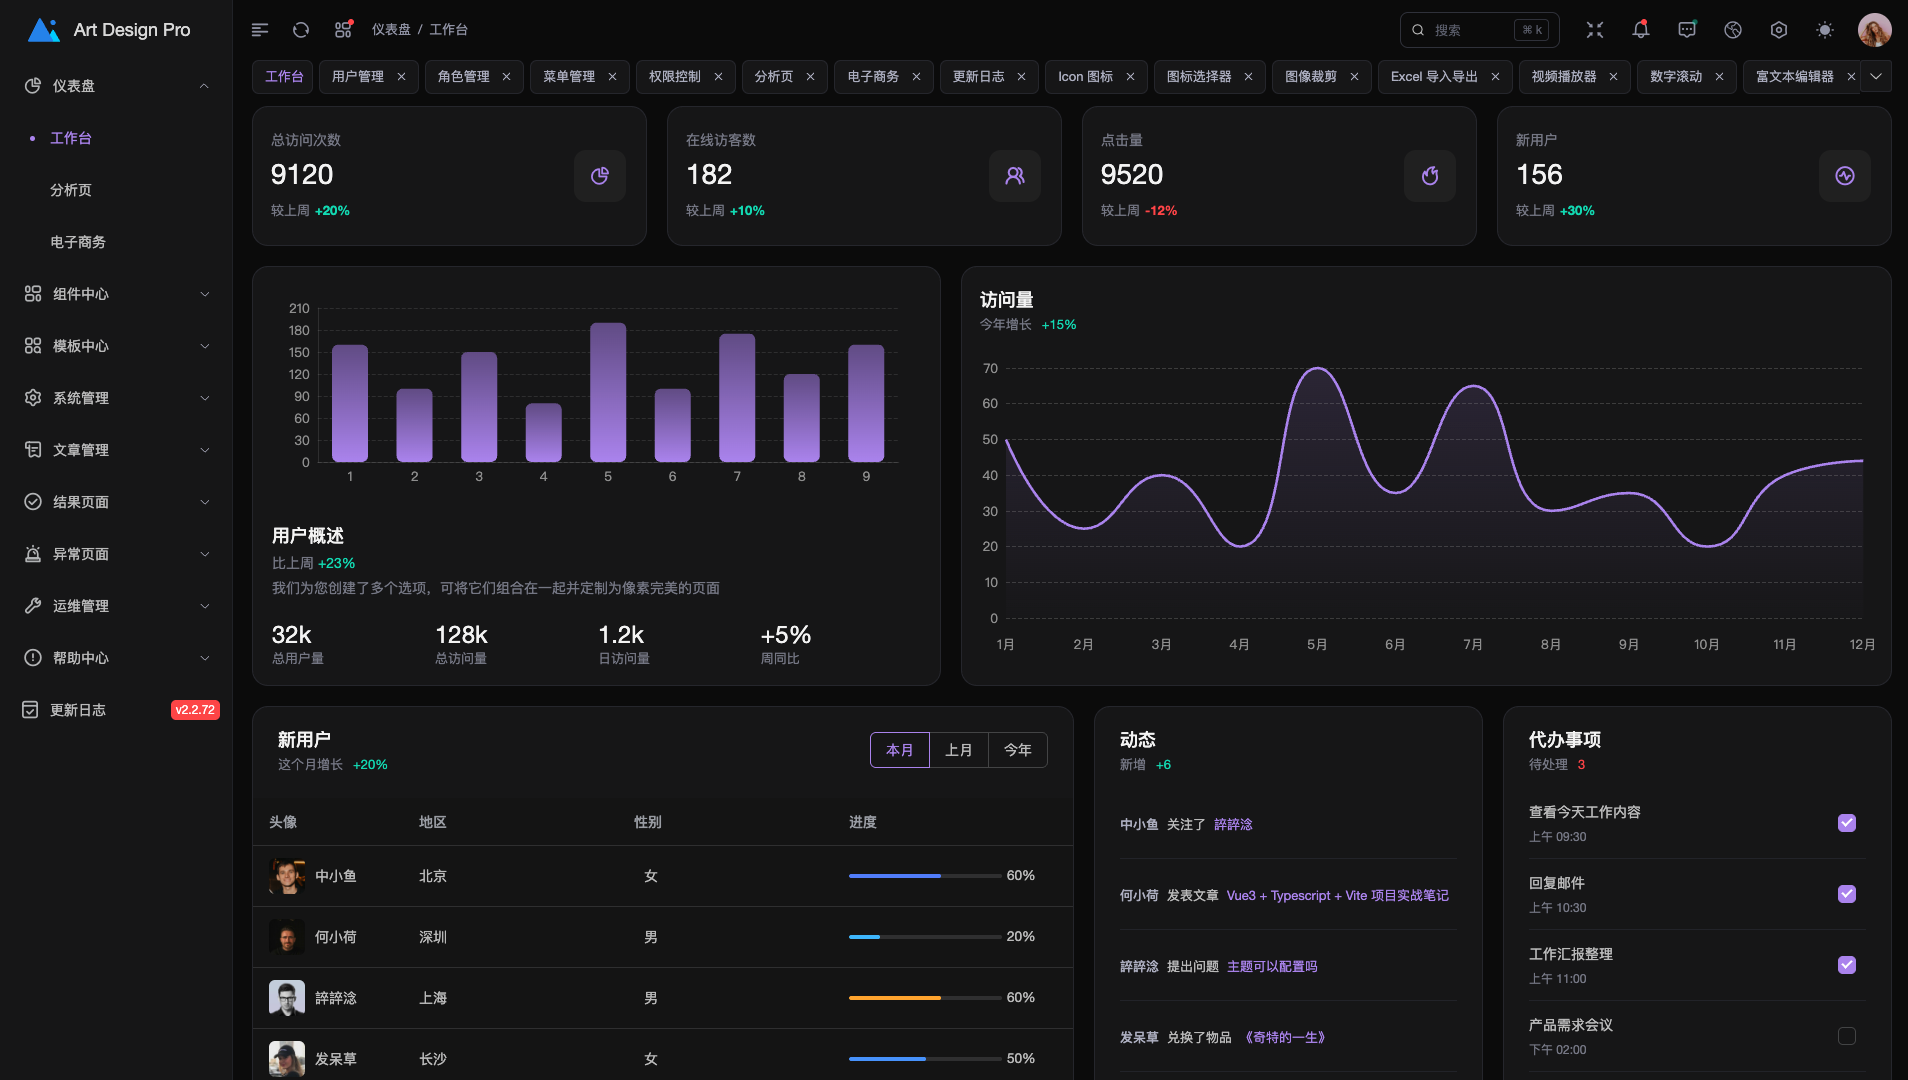Open 分析页 in the sidebar

[x=71, y=190]
